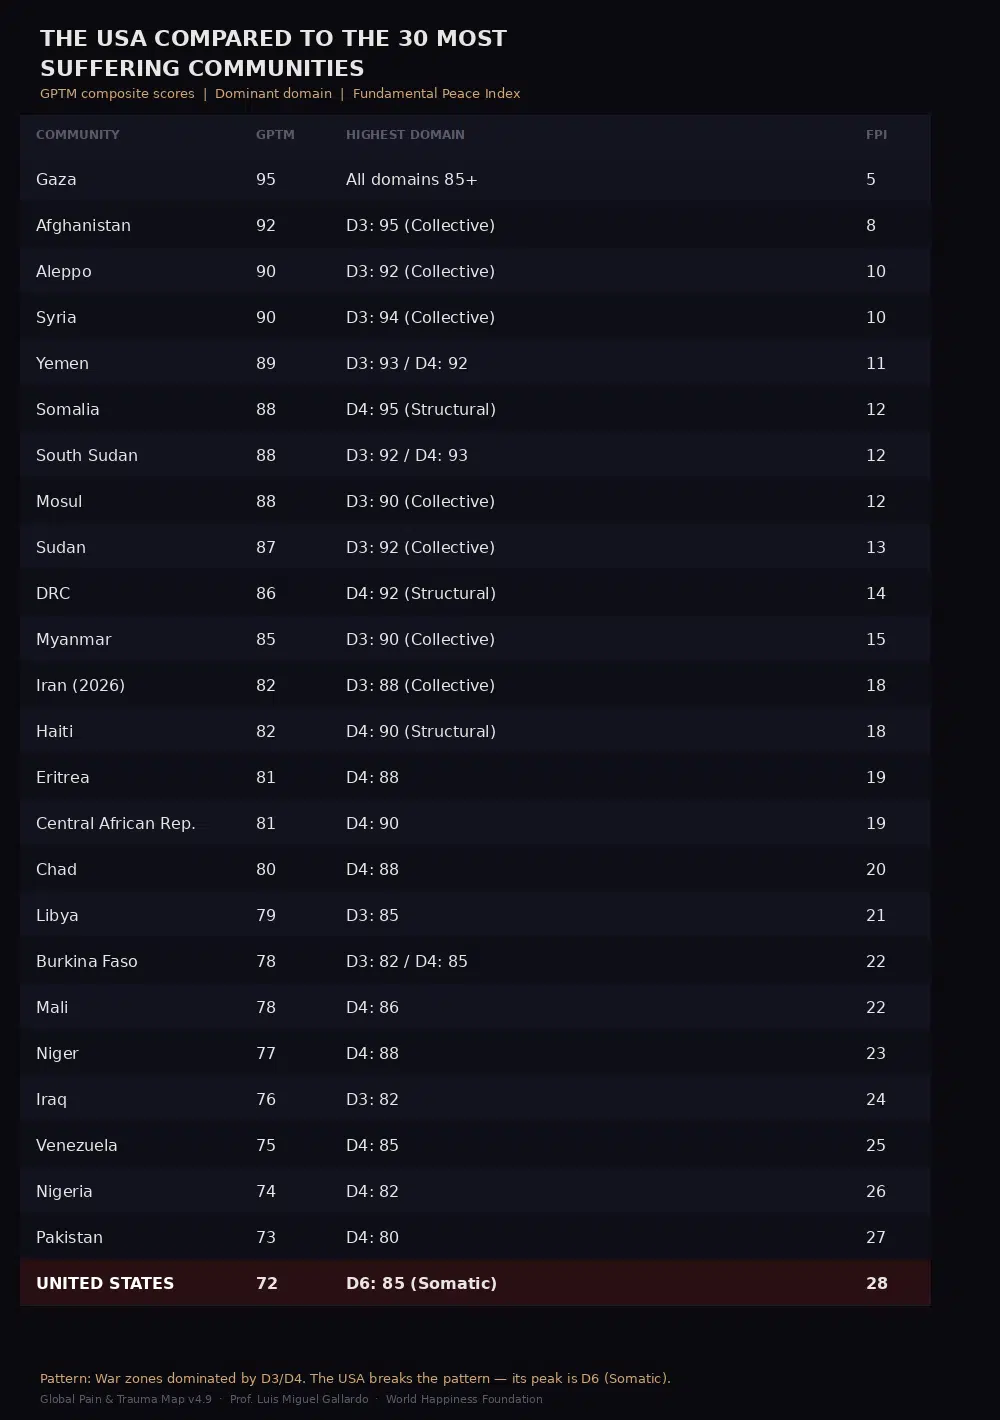Click the COMMUNITY column header
Image resolution: width=1000 pixels, height=1420 pixels.
(x=78, y=135)
